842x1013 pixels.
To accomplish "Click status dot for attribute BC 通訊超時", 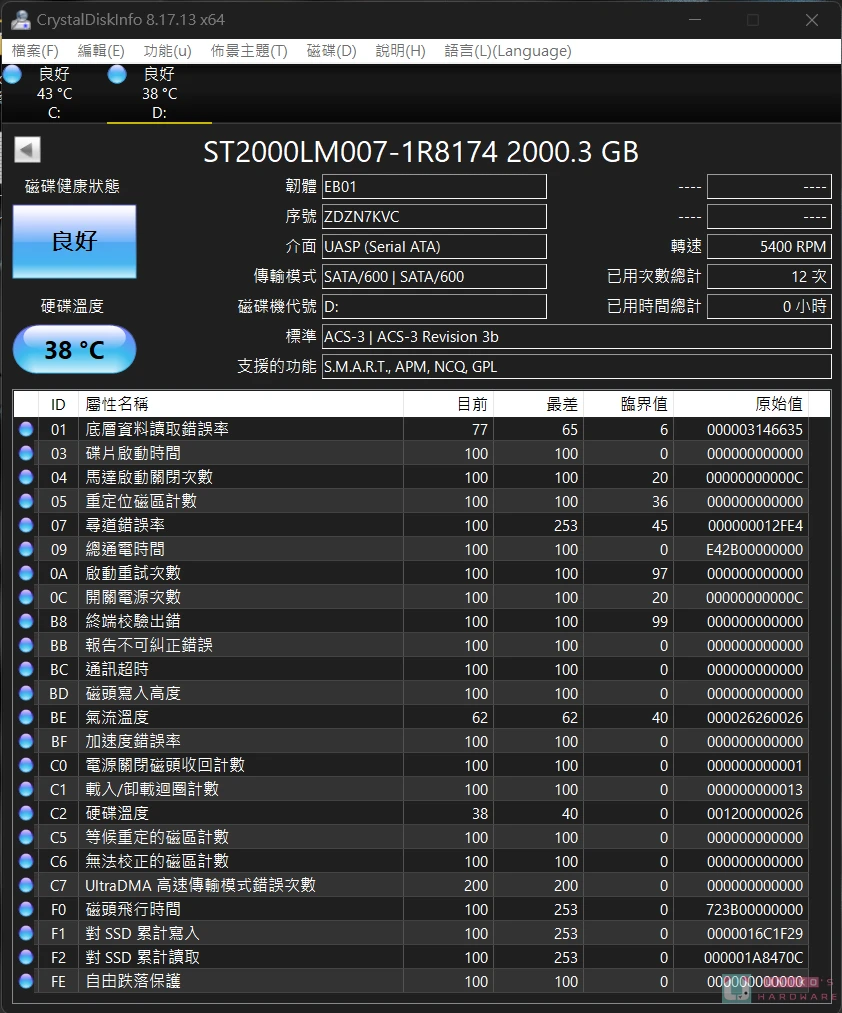I will (26, 669).
